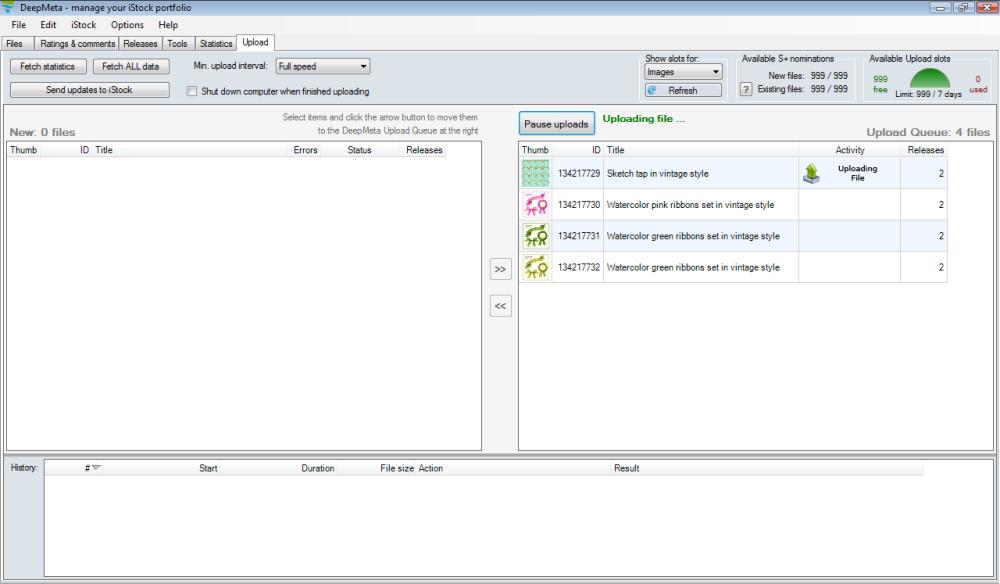Open the Show slots for dropdown
The height and width of the screenshot is (584, 1000).
pos(683,72)
